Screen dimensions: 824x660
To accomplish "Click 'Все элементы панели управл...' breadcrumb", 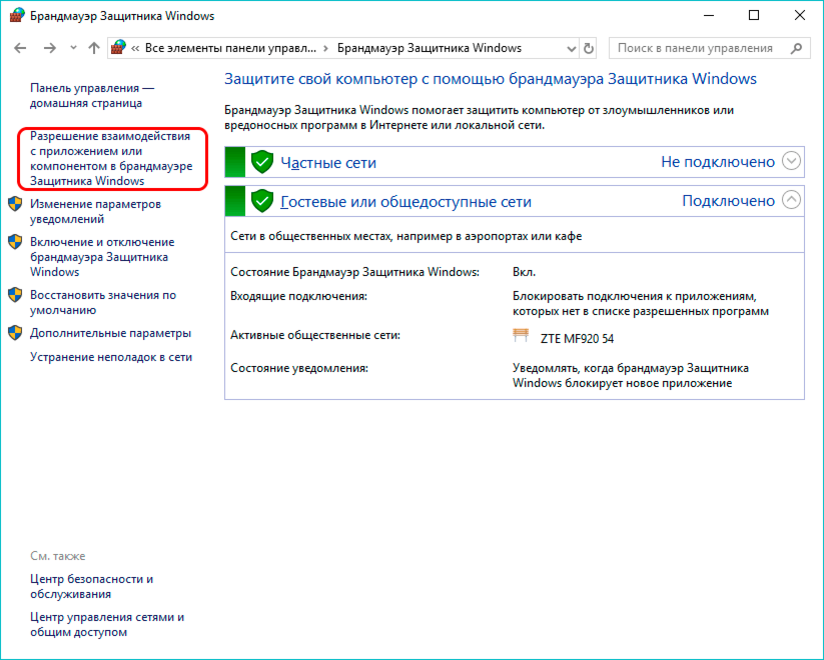I will 231,48.
